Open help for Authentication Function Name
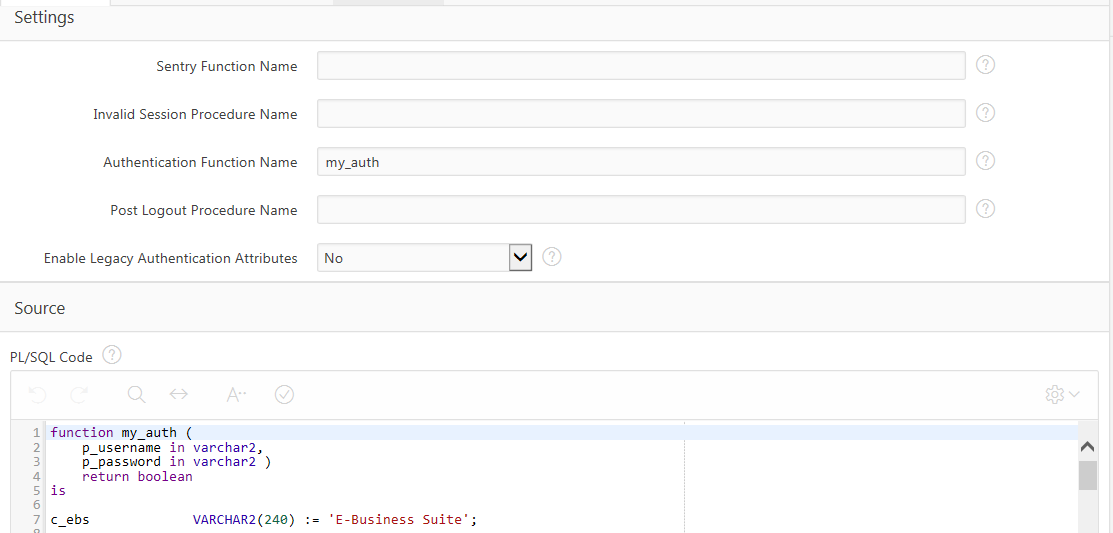The height and width of the screenshot is (533, 1113). click(985, 161)
